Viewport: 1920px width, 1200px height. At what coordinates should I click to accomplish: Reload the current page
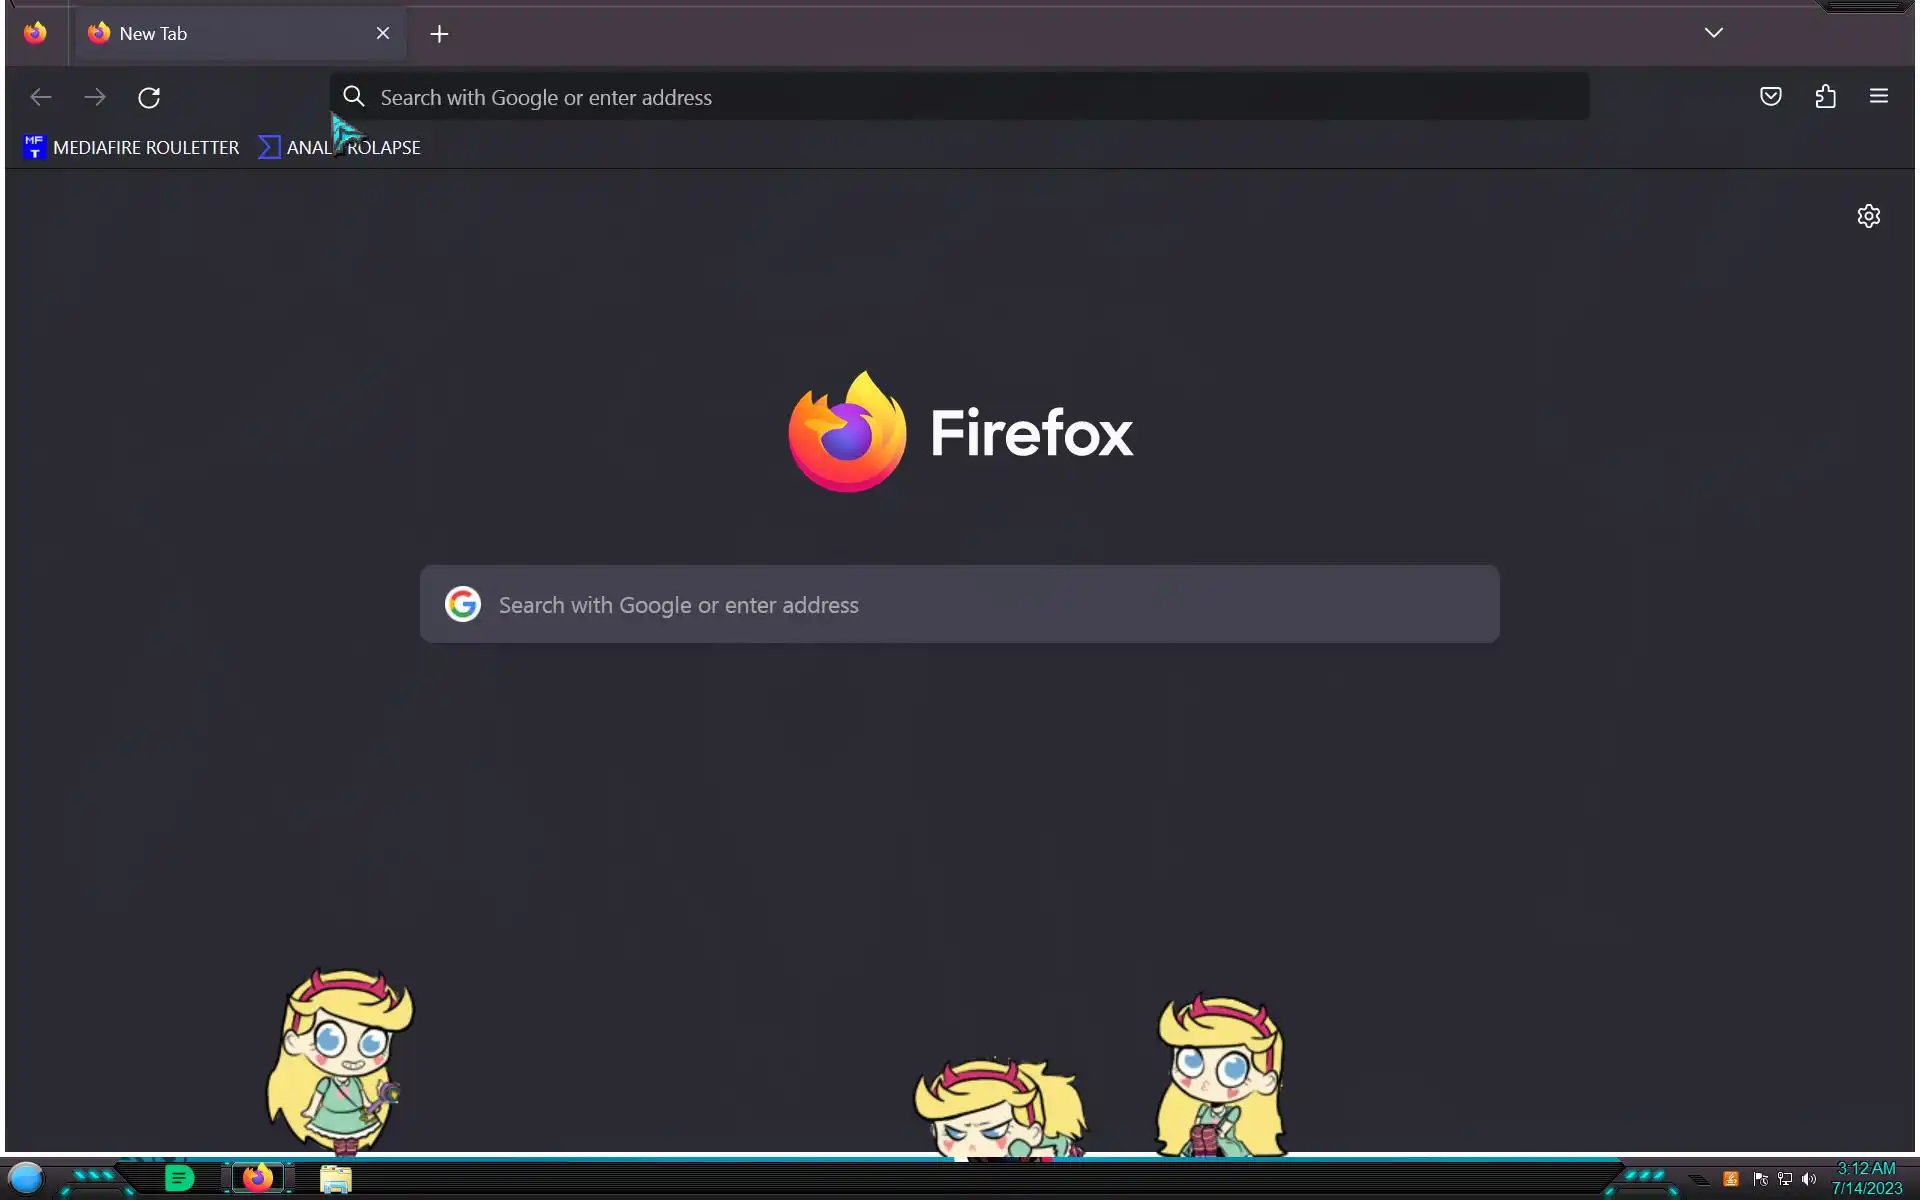click(149, 97)
